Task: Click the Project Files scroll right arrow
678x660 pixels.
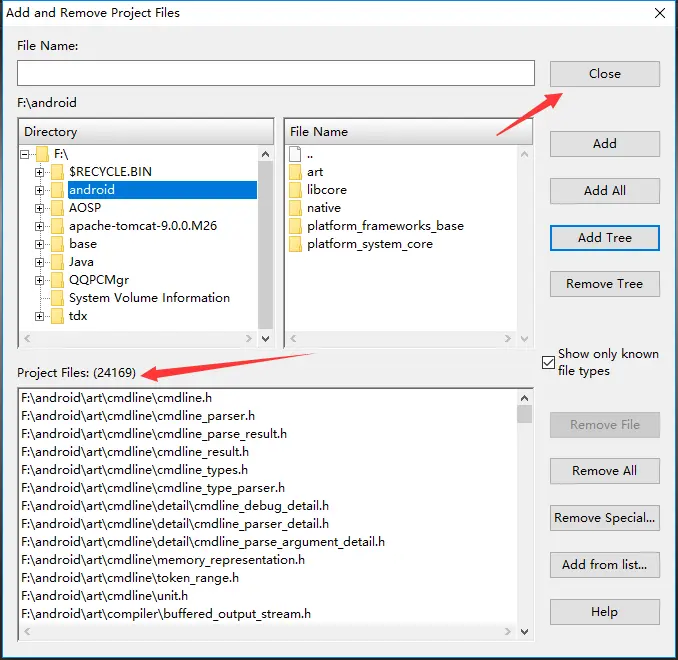Action: coord(508,632)
